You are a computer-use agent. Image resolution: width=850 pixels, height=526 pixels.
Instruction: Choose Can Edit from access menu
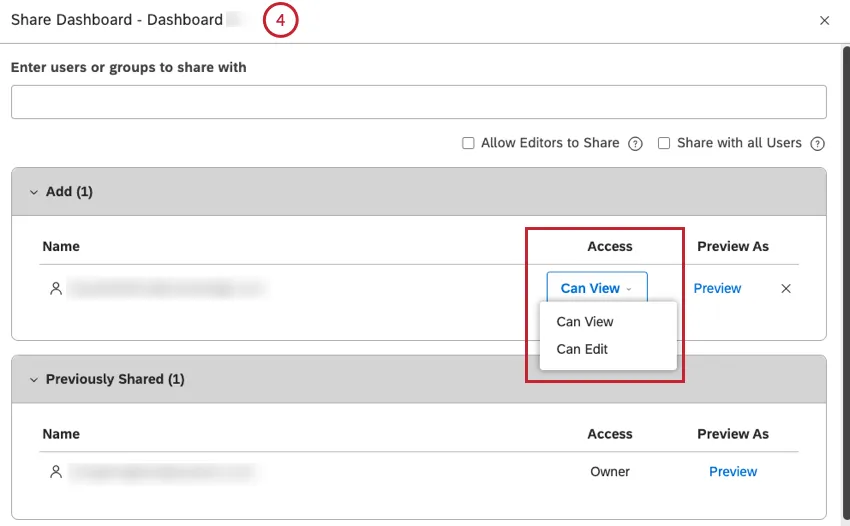[582, 349]
